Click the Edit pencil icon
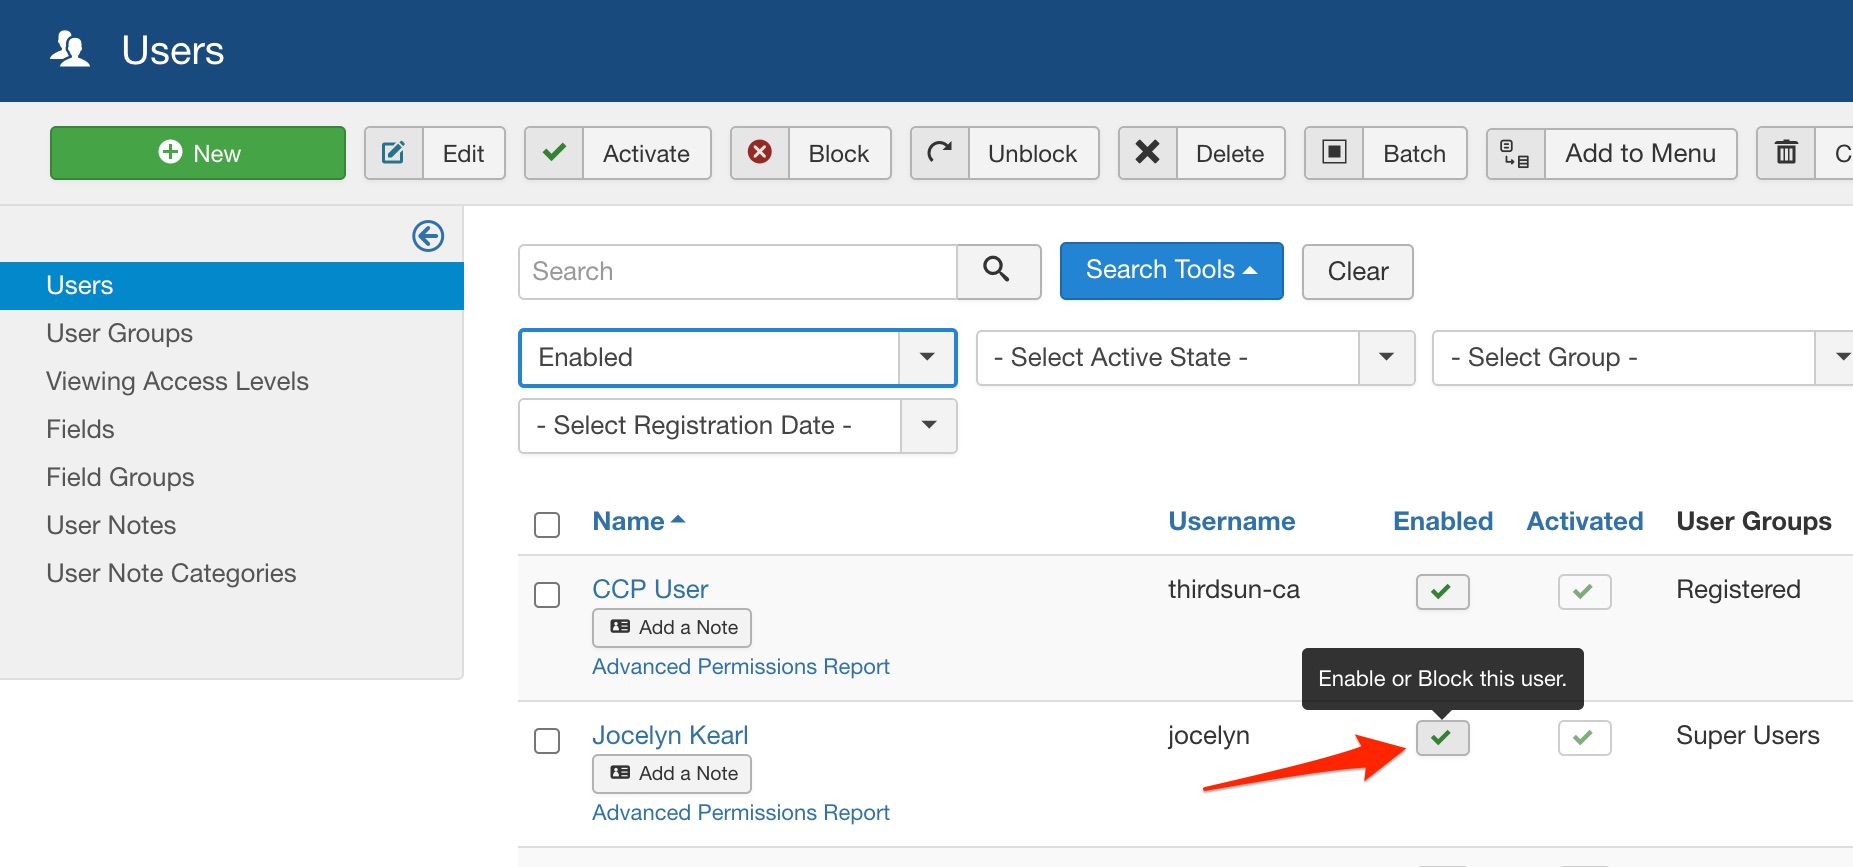The width and height of the screenshot is (1853, 867). pyautogui.click(x=394, y=153)
